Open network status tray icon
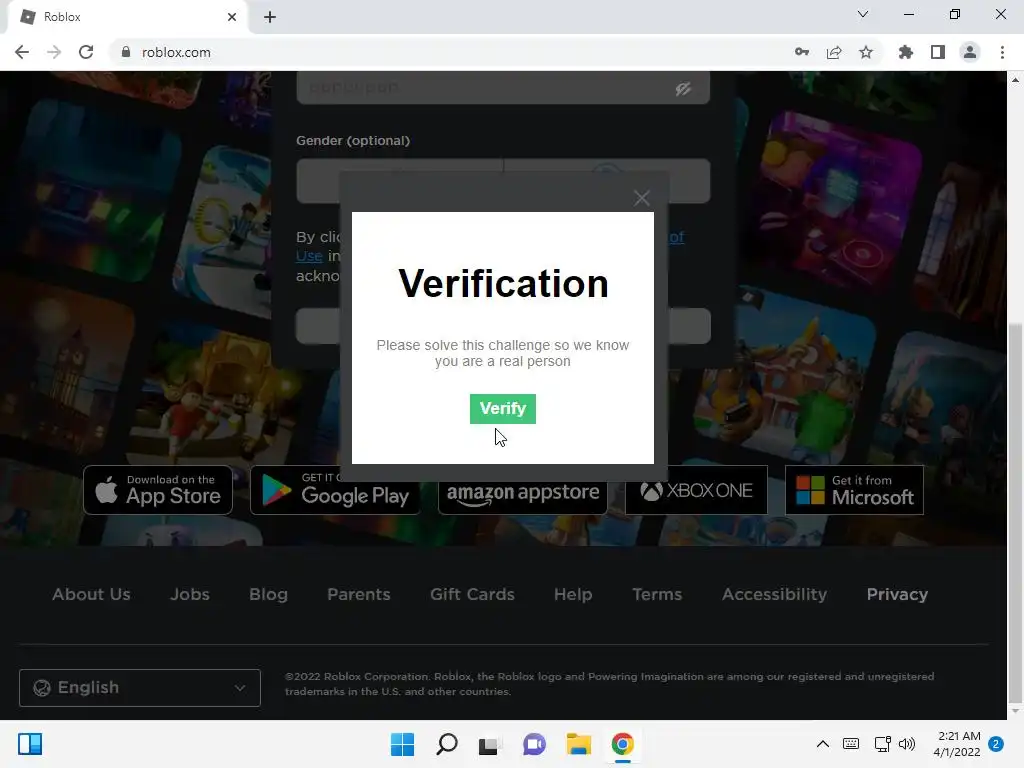 [x=882, y=744]
